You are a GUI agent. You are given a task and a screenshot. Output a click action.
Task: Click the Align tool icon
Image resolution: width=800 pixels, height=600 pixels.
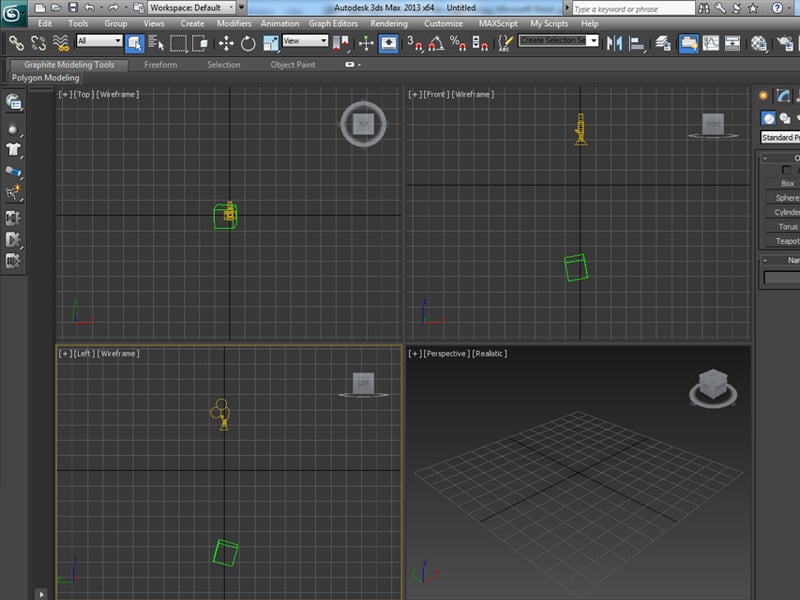pyautogui.click(x=636, y=43)
